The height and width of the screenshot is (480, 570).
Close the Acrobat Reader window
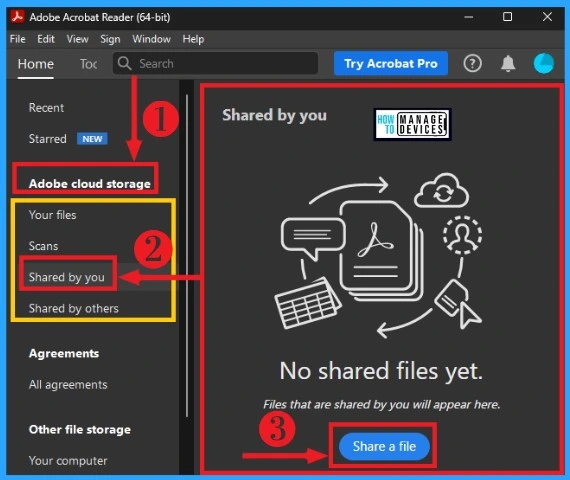coord(547,17)
